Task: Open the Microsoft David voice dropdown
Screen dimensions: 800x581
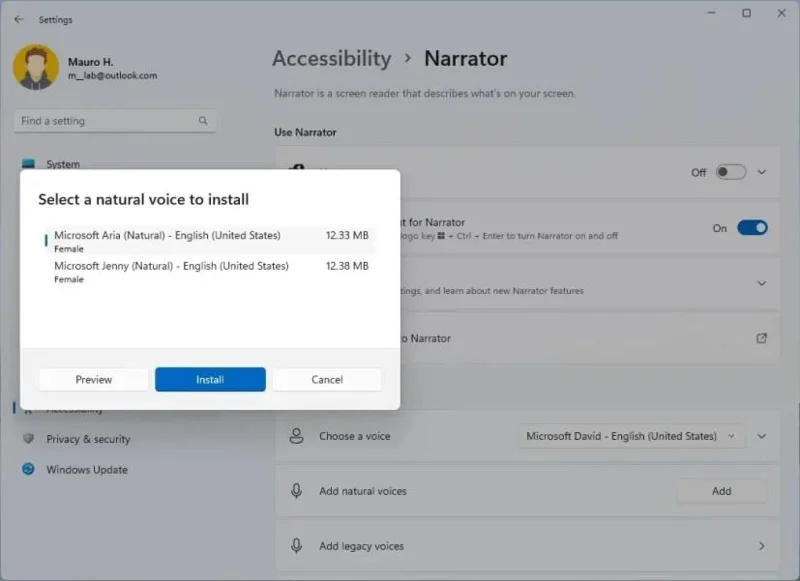Action: pos(631,436)
